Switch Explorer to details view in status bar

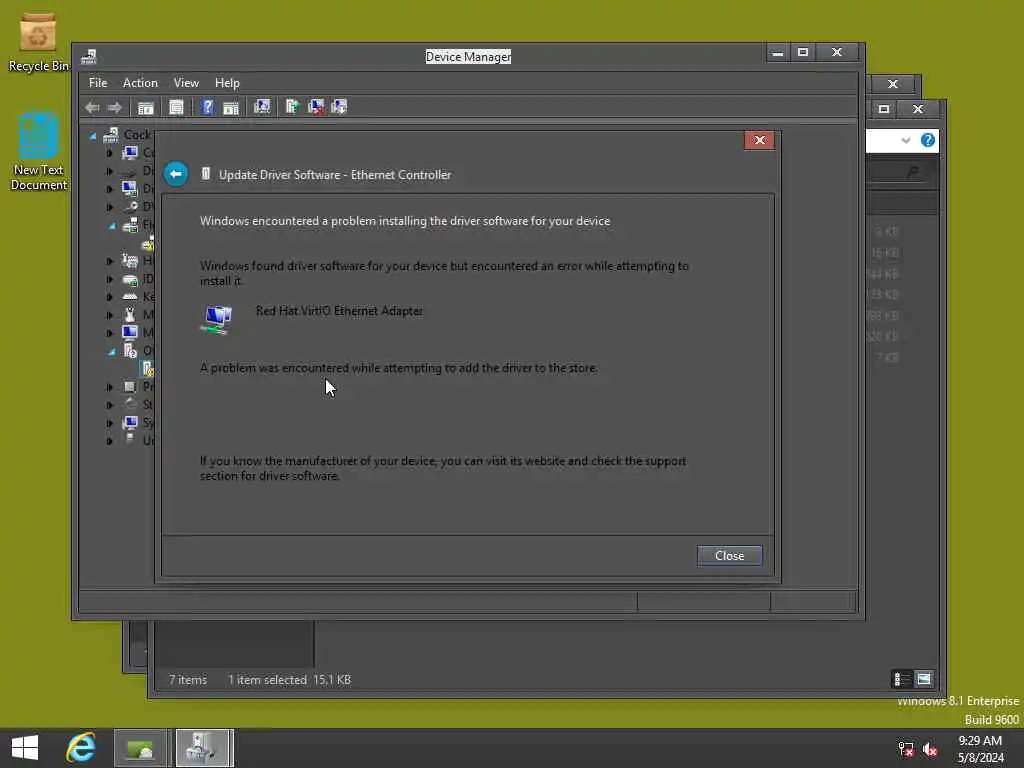point(901,679)
